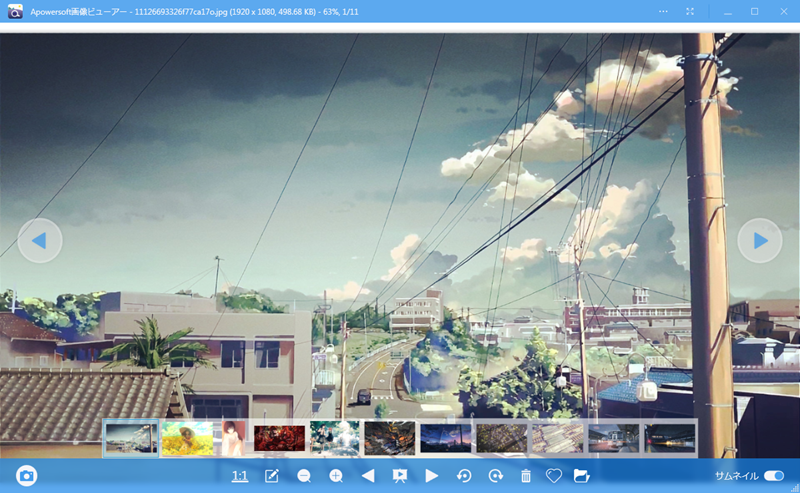The width and height of the screenshot is (800, 493).
Task: Select the sixth thumbnail with orange buildings
Action: click(390, 438)
